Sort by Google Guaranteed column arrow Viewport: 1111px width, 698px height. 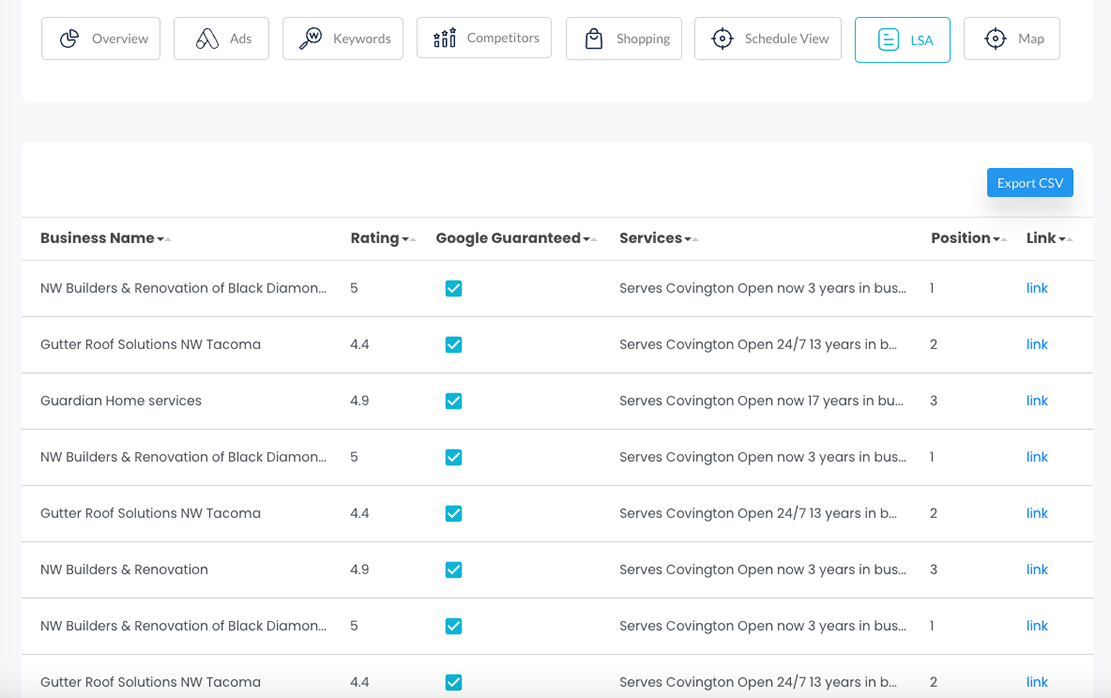(x=590, y=240)
